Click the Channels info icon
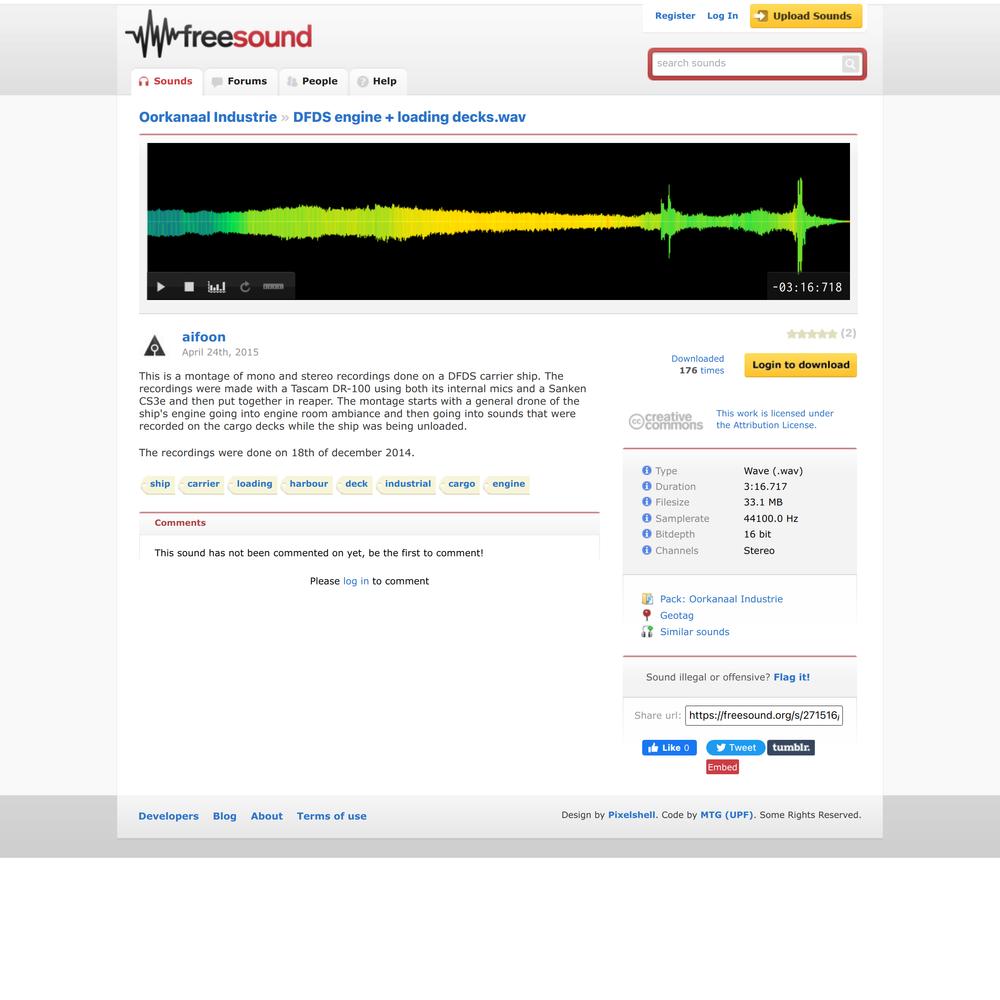This screenshot has width=1000, height=1000. (x=647, y=550)
